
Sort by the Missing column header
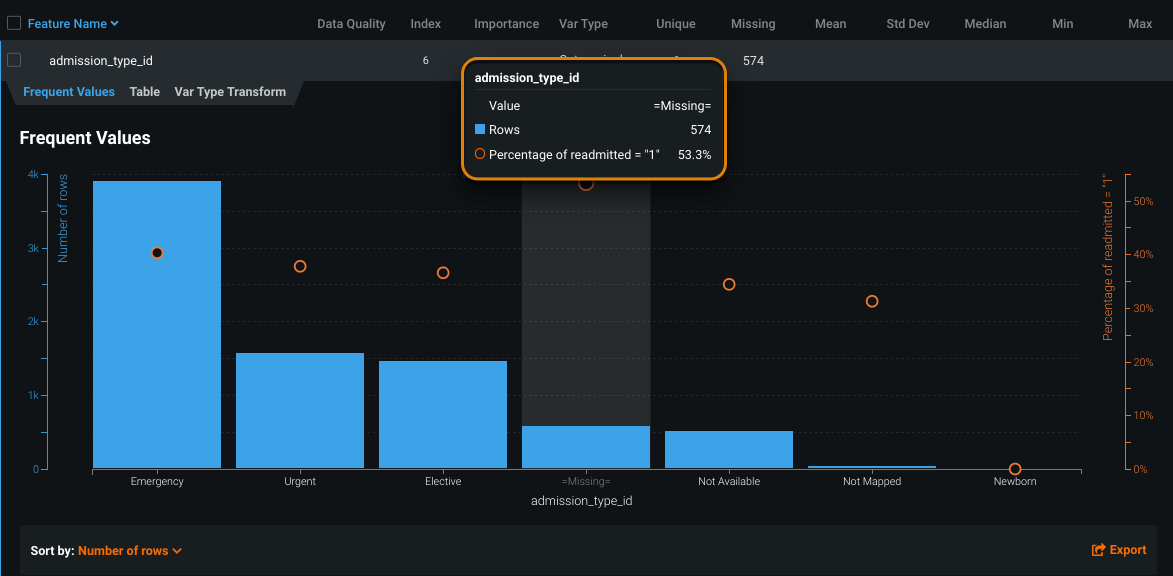pyautogui.click(x=753, y=23)
